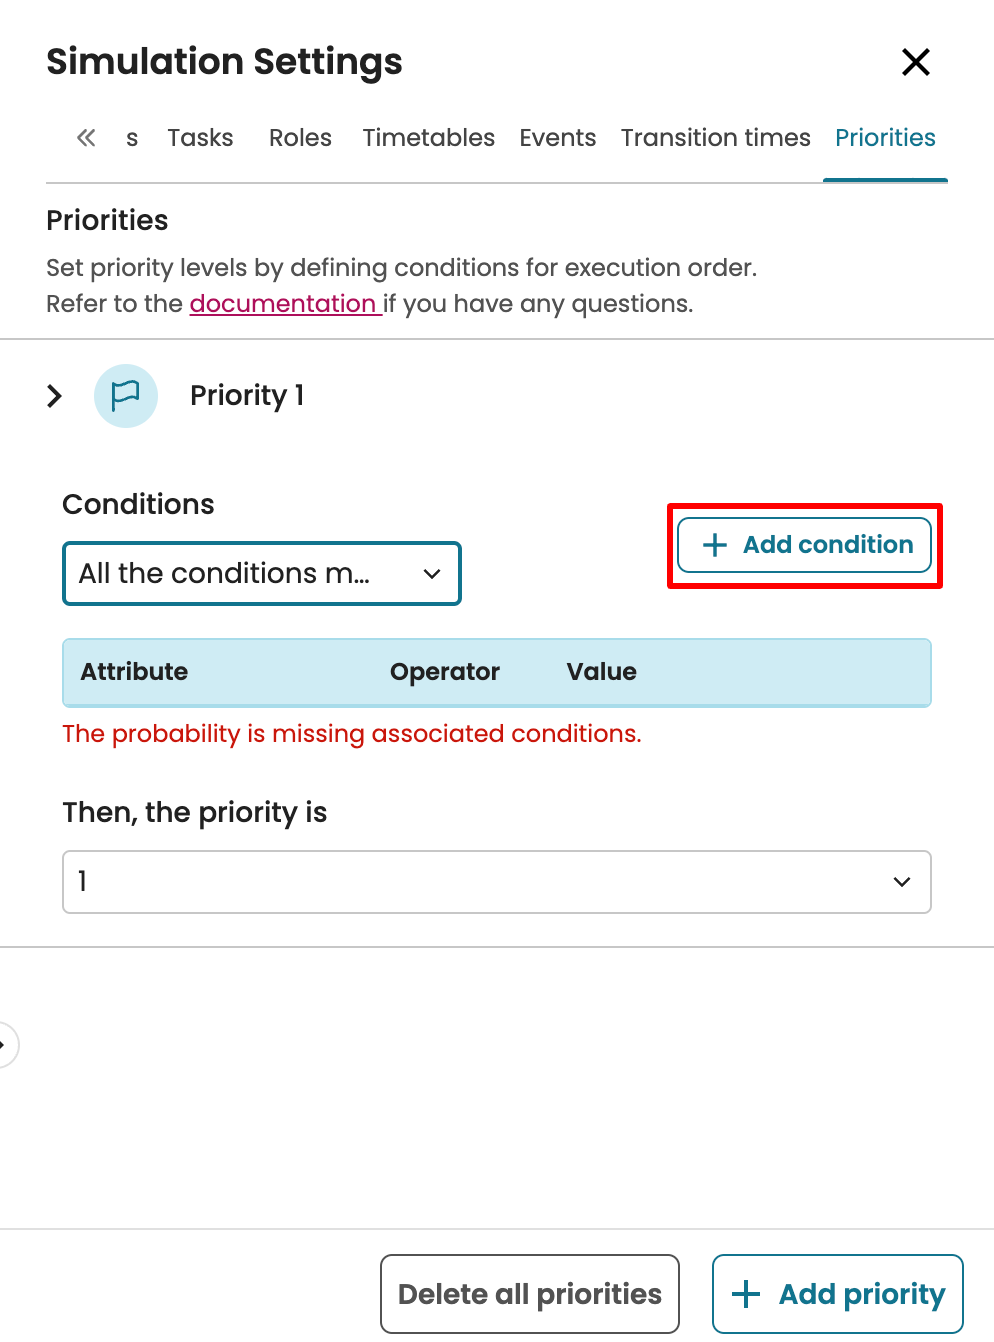
Task: Click the Add condition button
Action: [x=805, y=545]
